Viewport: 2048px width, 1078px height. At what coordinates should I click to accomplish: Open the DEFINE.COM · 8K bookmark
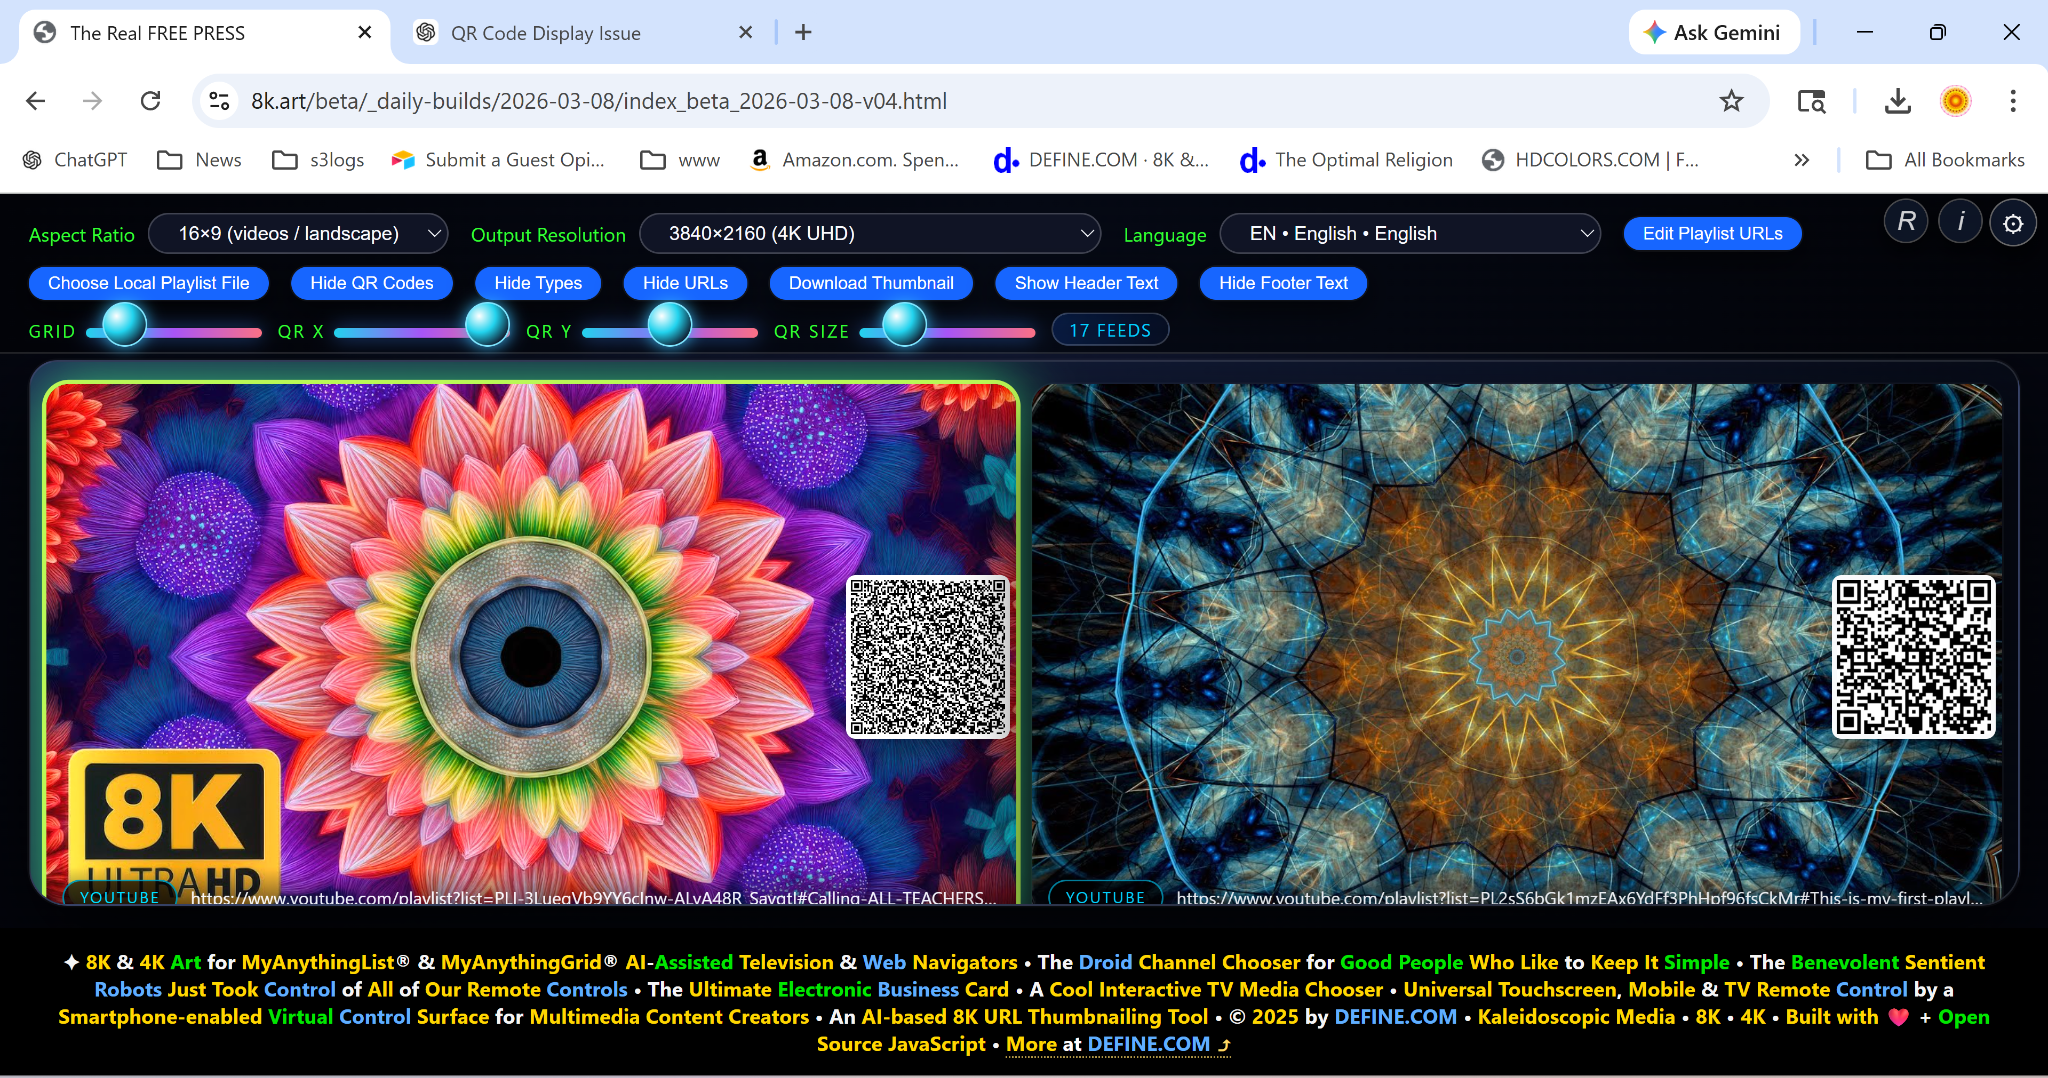pyautogui.click(x=1101, y=160)
